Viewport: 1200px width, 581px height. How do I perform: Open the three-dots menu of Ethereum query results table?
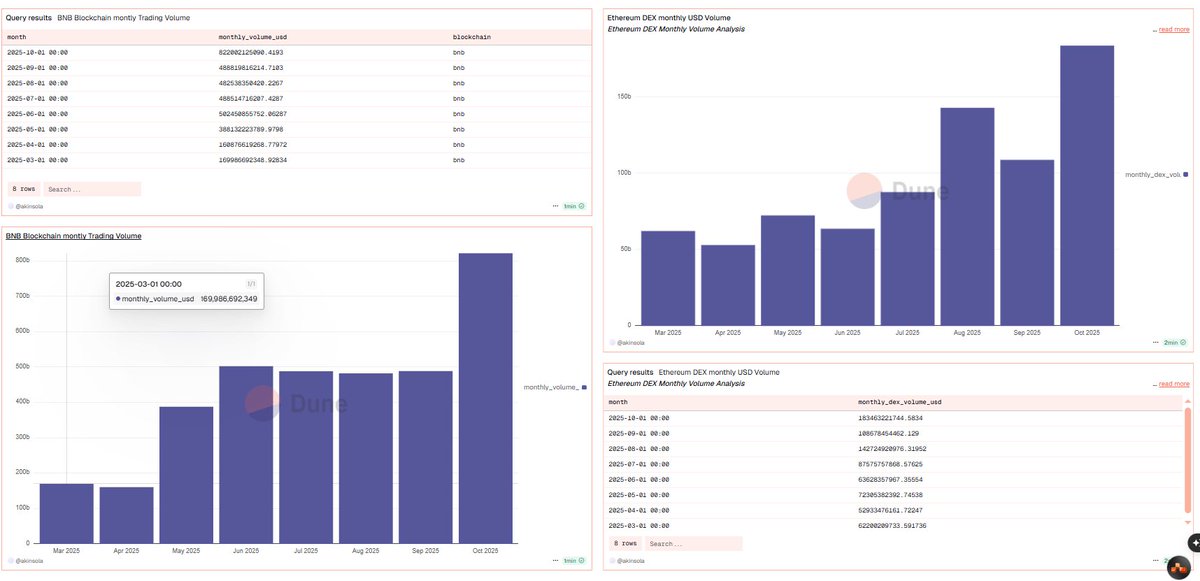tap(1156, 559)
